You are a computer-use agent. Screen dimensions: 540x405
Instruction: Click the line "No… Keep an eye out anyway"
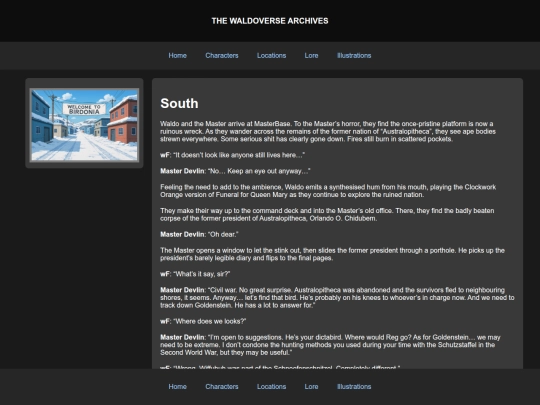pyautogui.click(x=235, y=171)
